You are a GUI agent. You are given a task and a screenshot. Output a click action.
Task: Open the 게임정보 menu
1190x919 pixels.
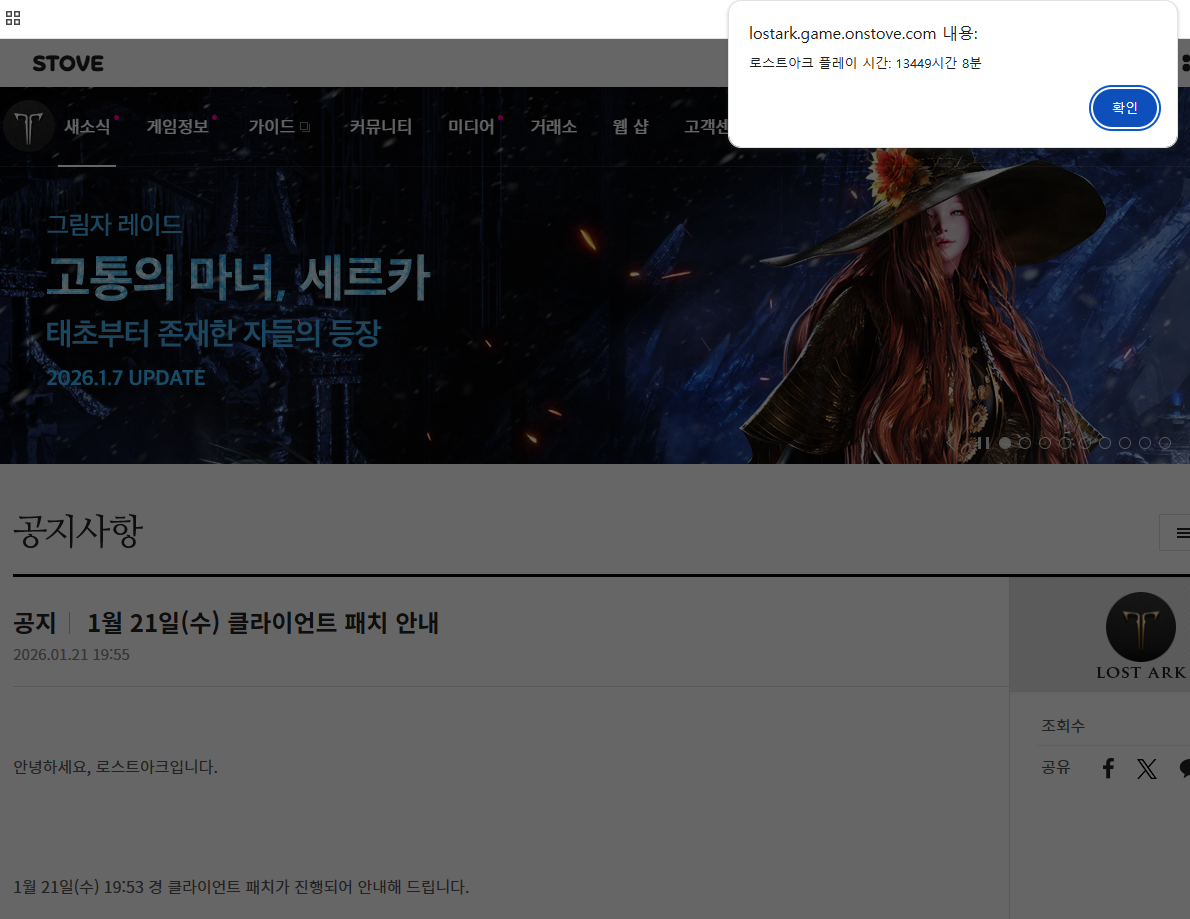tap(178, 127)
